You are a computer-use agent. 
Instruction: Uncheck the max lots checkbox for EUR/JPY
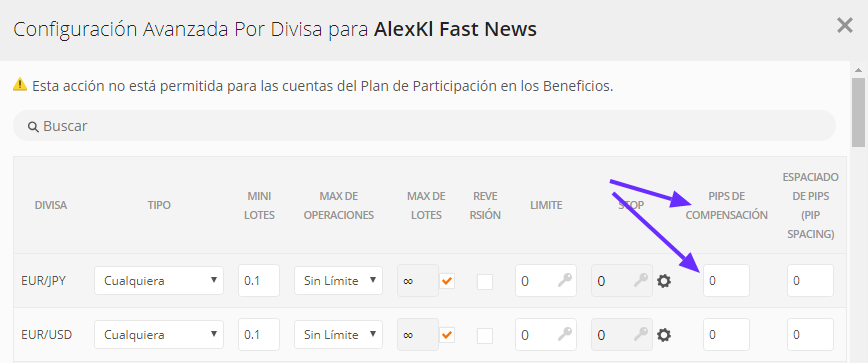[x=447, y=281]
